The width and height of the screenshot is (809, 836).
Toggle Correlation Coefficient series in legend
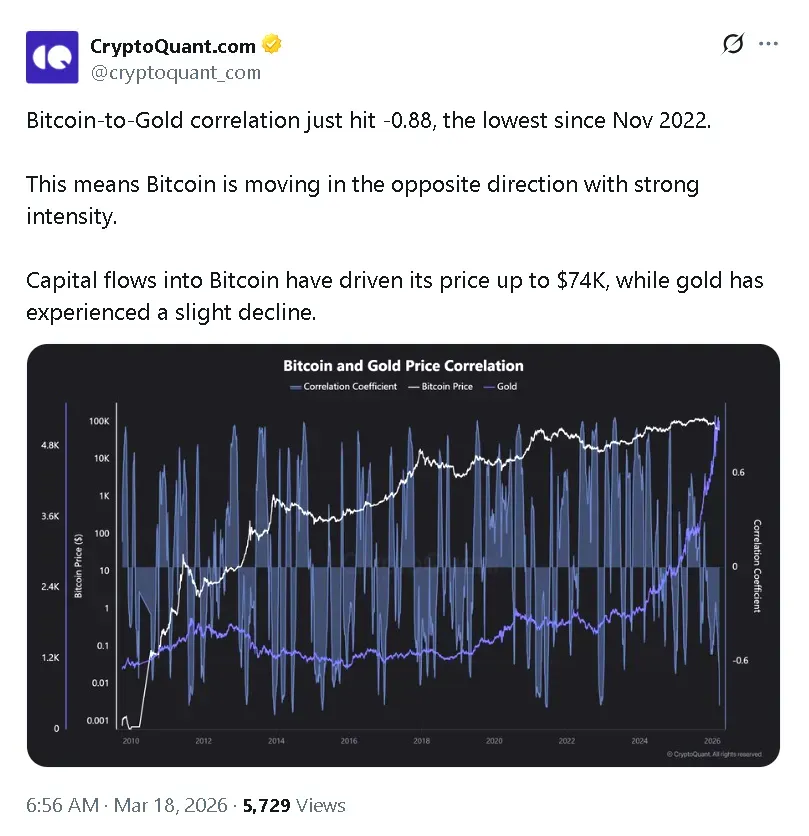pos(344,386)
